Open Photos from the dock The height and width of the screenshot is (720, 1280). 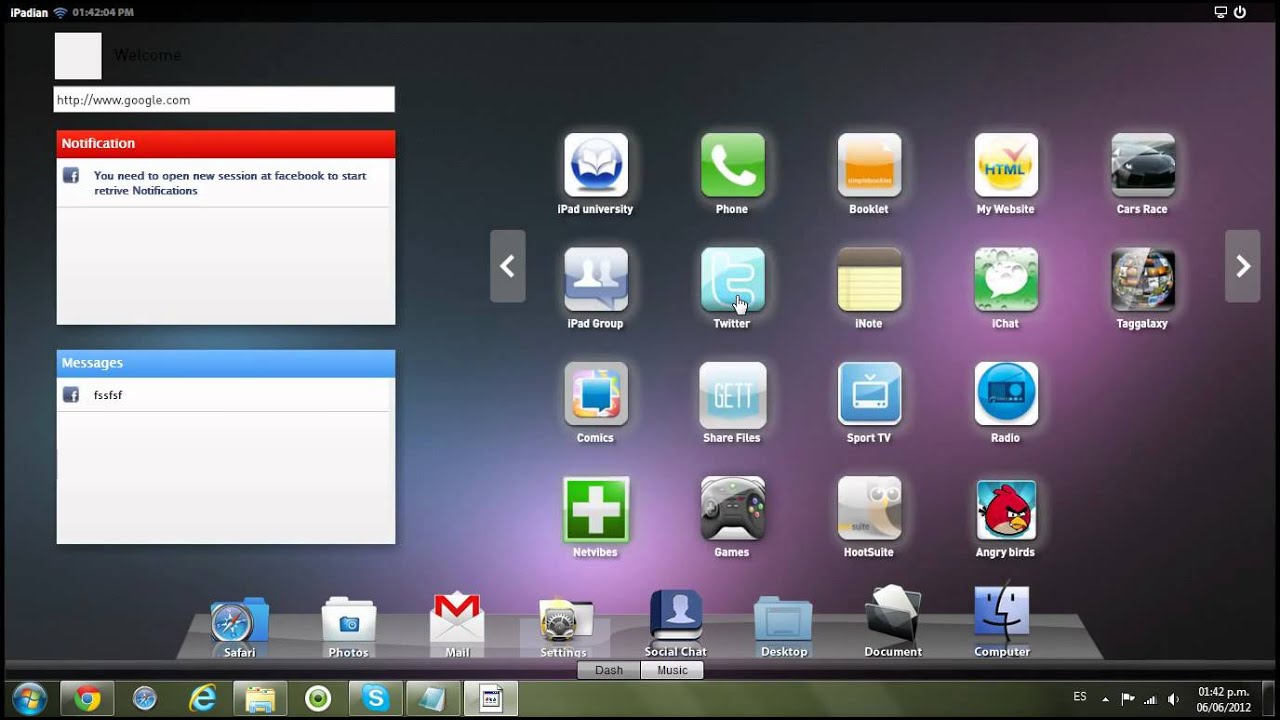(349, 621)
